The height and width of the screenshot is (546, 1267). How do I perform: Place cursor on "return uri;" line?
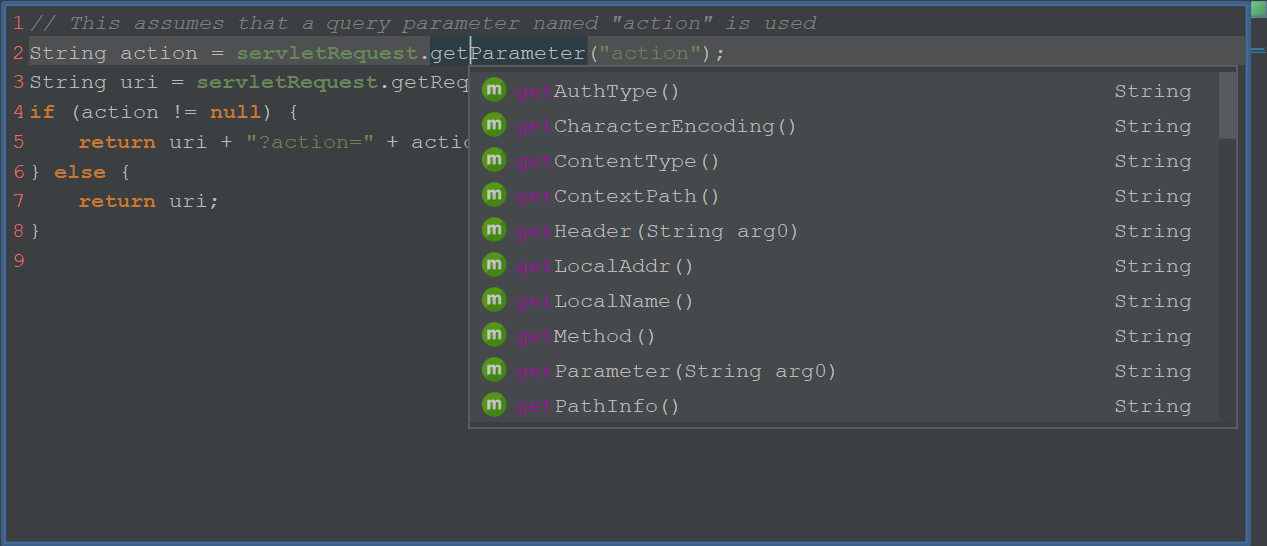(x=148, y=201)
